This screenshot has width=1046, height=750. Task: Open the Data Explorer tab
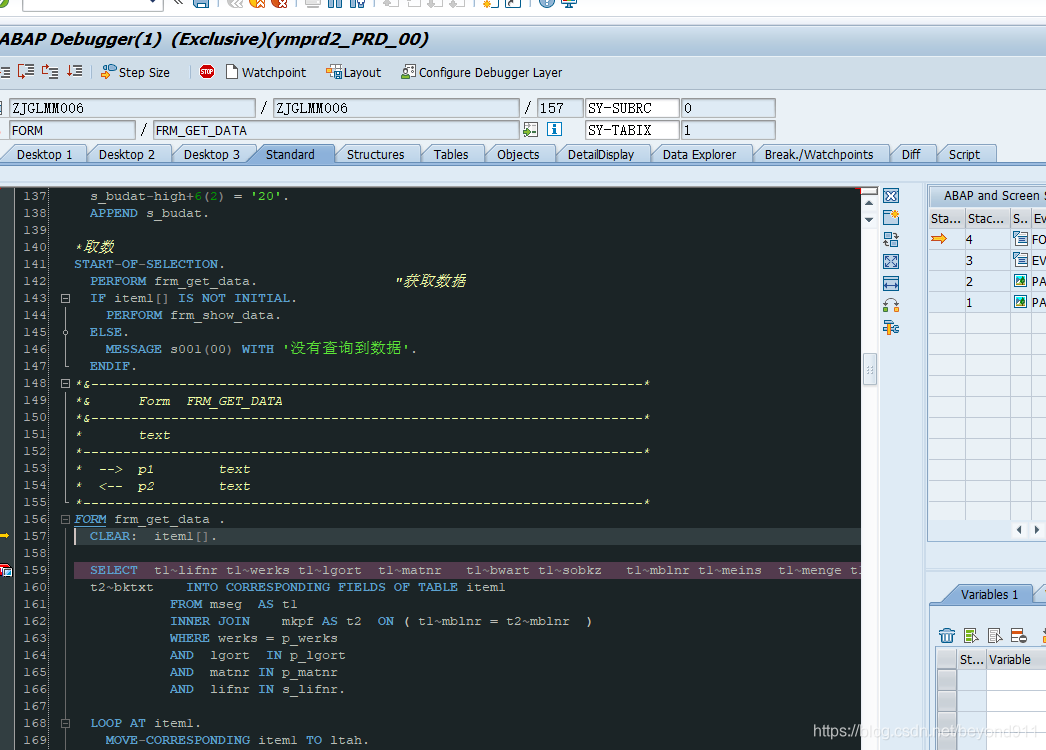point(699,154)
